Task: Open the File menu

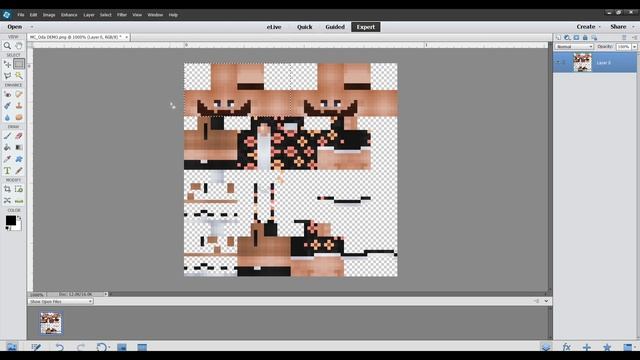Action: 21,15
